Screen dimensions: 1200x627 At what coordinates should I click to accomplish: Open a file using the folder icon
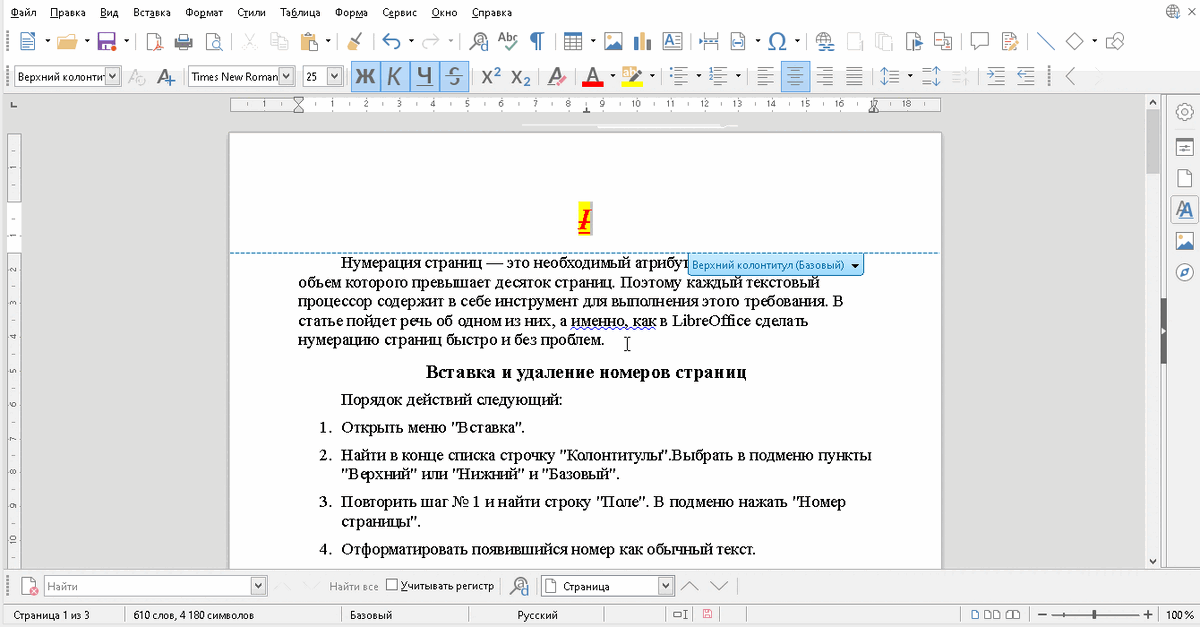(66, 42)
